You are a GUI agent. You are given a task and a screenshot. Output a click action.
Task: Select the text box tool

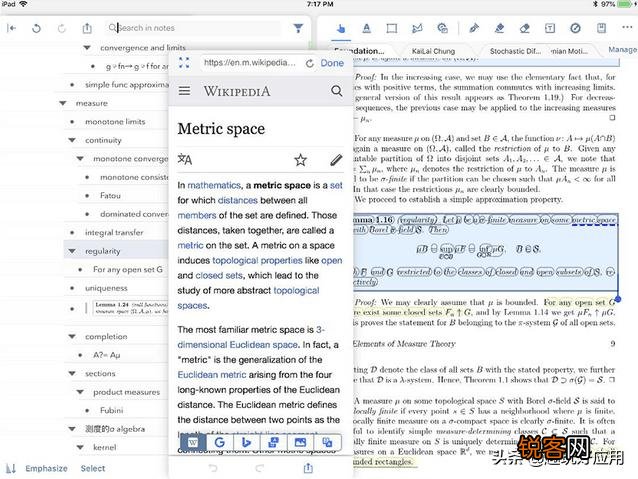click(x=550, y=28)
